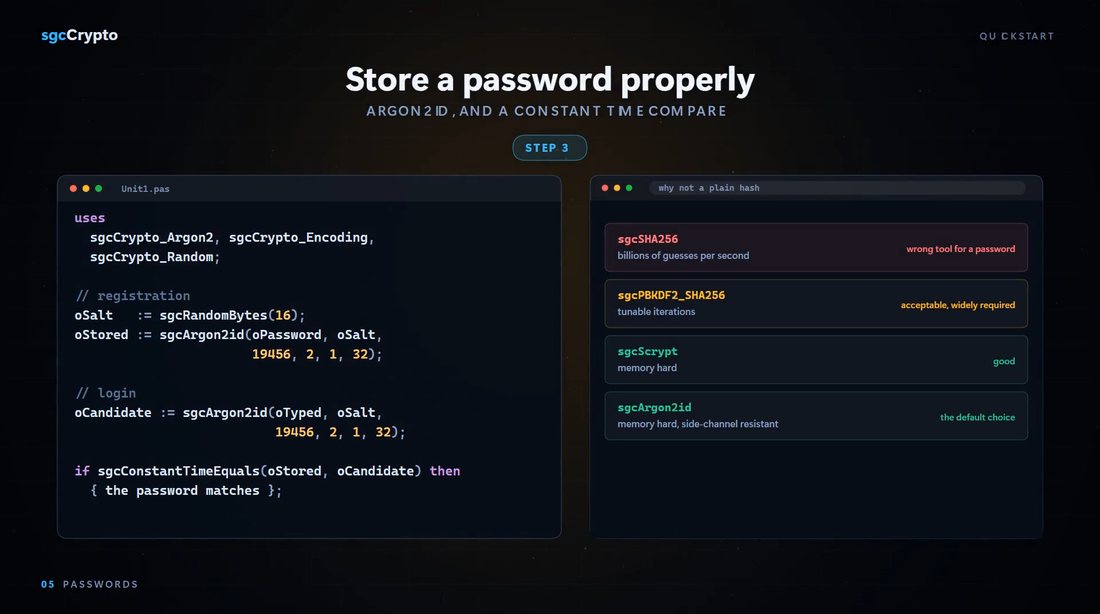The image size is (1100, 614).
Task: Click red dot in plain hash window
Action: pos(605,187)
